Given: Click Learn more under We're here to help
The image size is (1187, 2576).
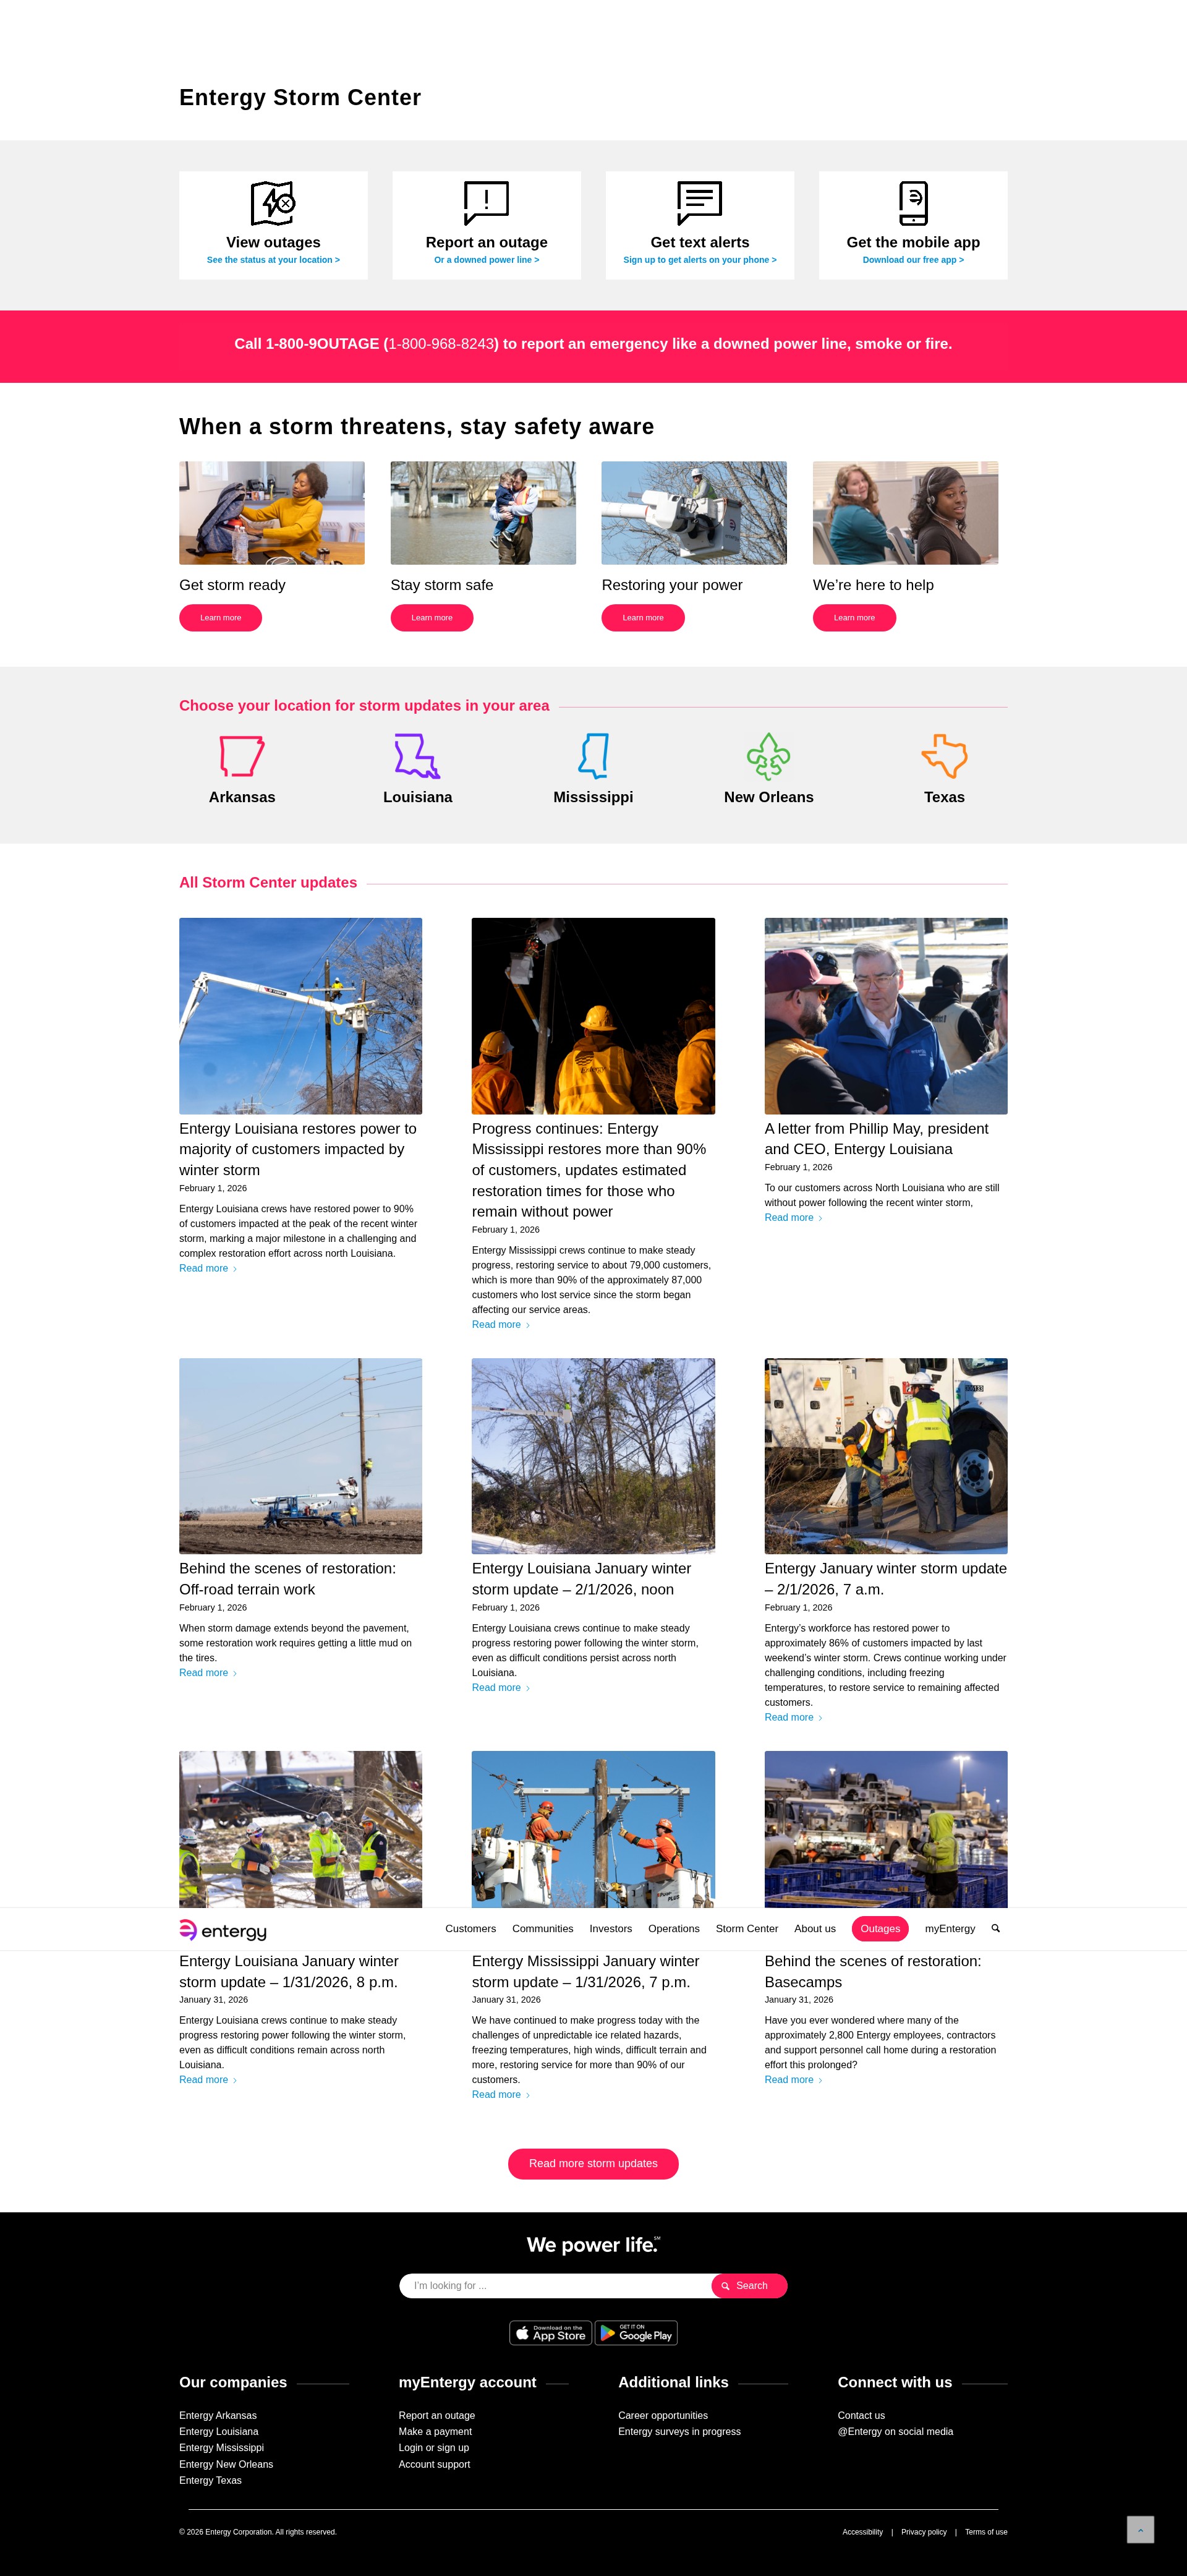Looking at the screenshot, I should point(854,617).
